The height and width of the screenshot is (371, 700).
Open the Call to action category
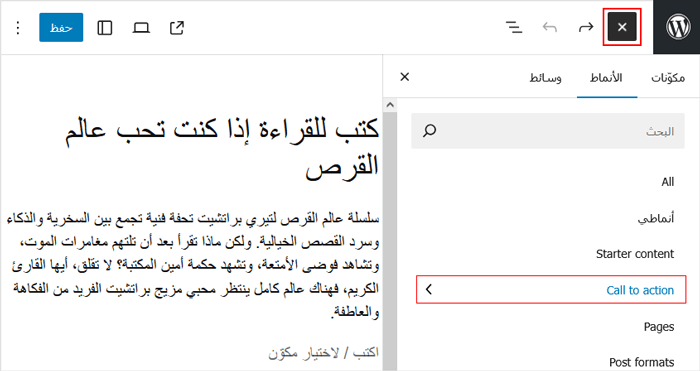(x=551, y=290)
